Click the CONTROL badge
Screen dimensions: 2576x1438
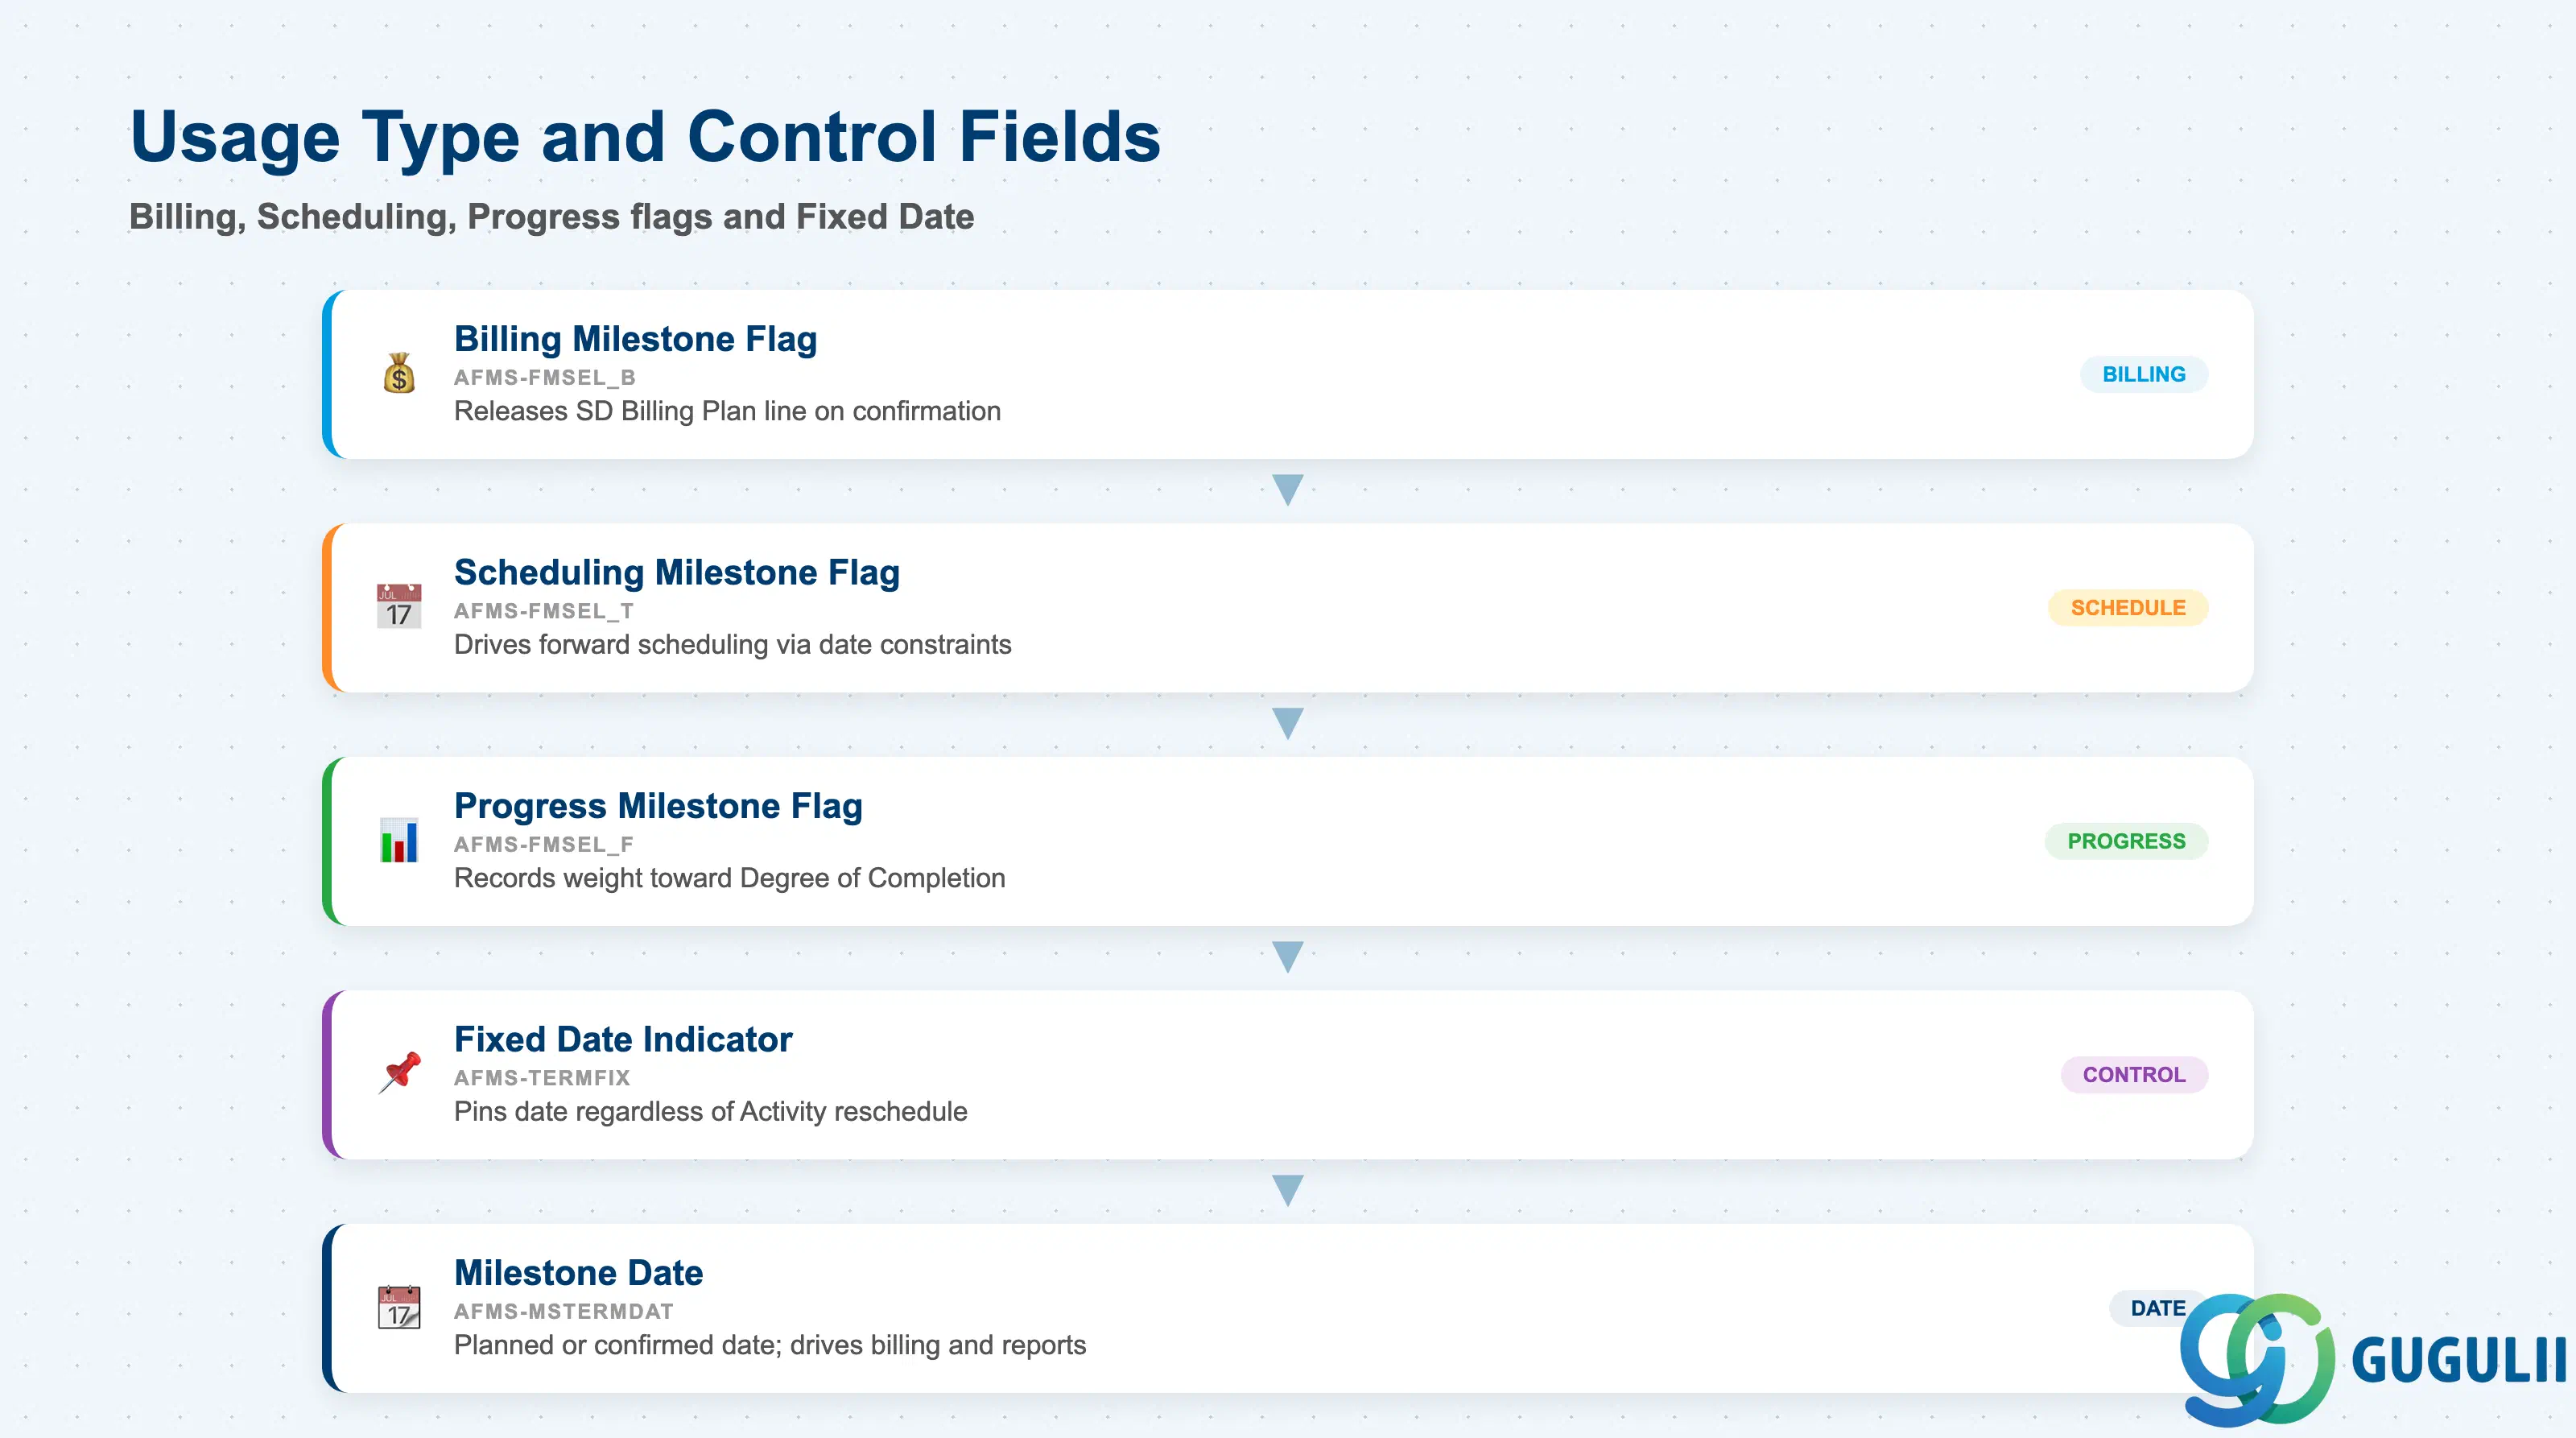pos(2134,1075)
